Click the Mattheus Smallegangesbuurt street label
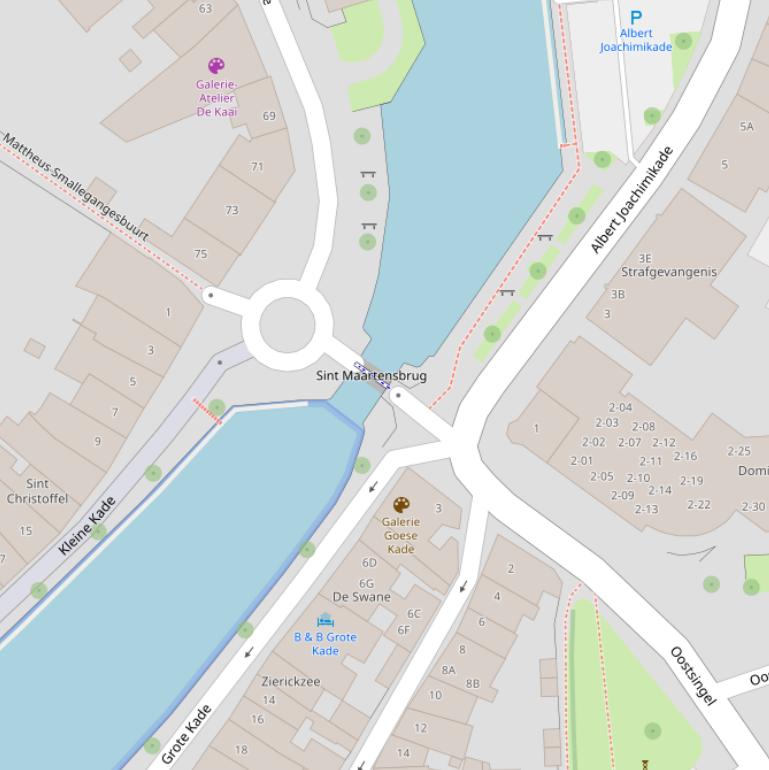Viewport: 769px width, 770px height. pyautogui.click(x=75, y=186)
